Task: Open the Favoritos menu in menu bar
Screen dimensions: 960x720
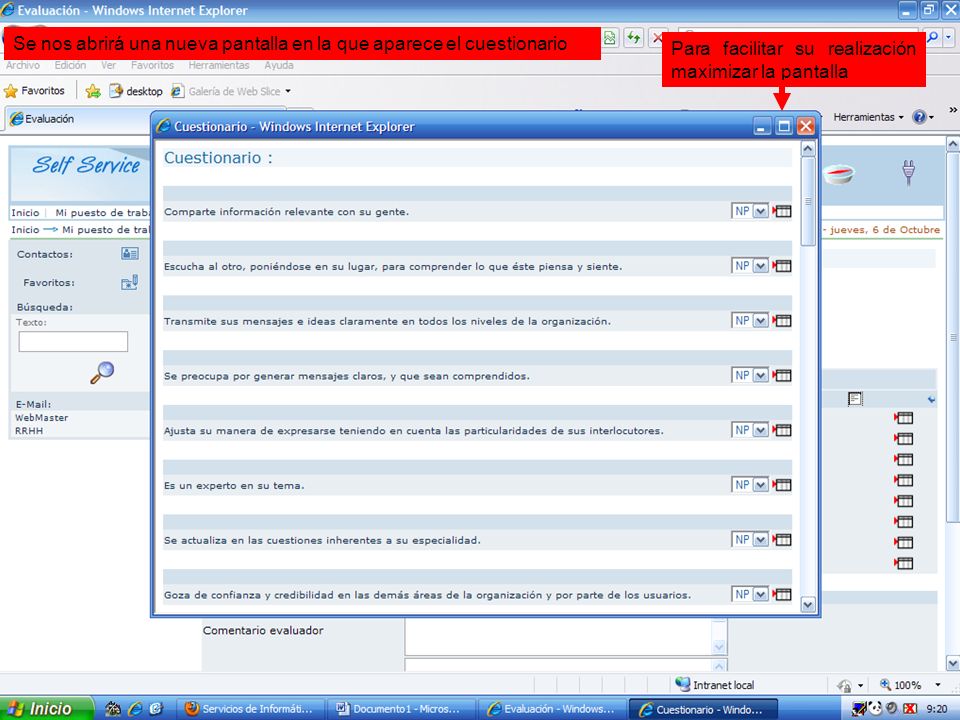Action: click(152, 65)
